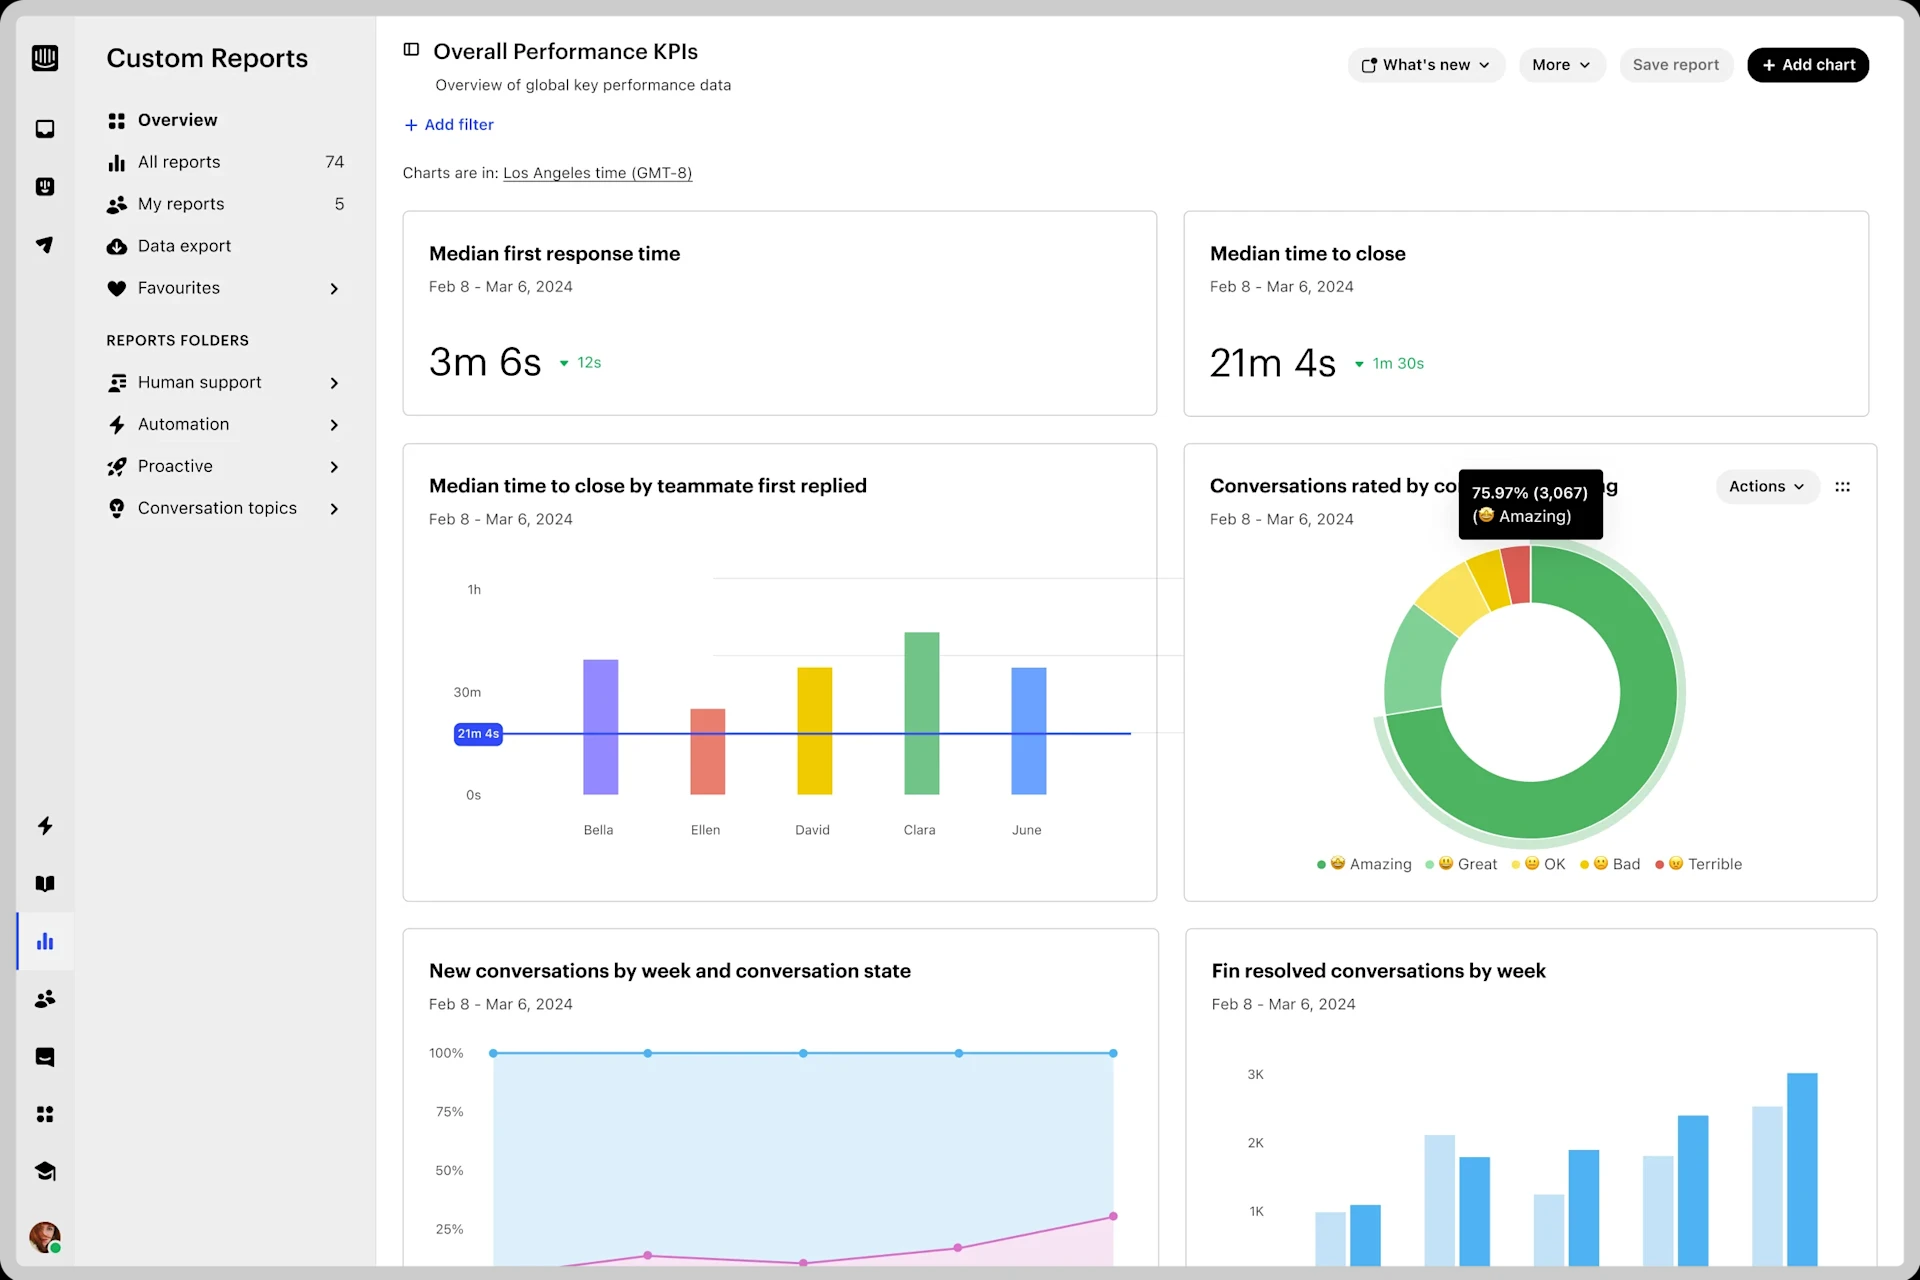Click Los Angeles time zone link

(x=597, y=173)
